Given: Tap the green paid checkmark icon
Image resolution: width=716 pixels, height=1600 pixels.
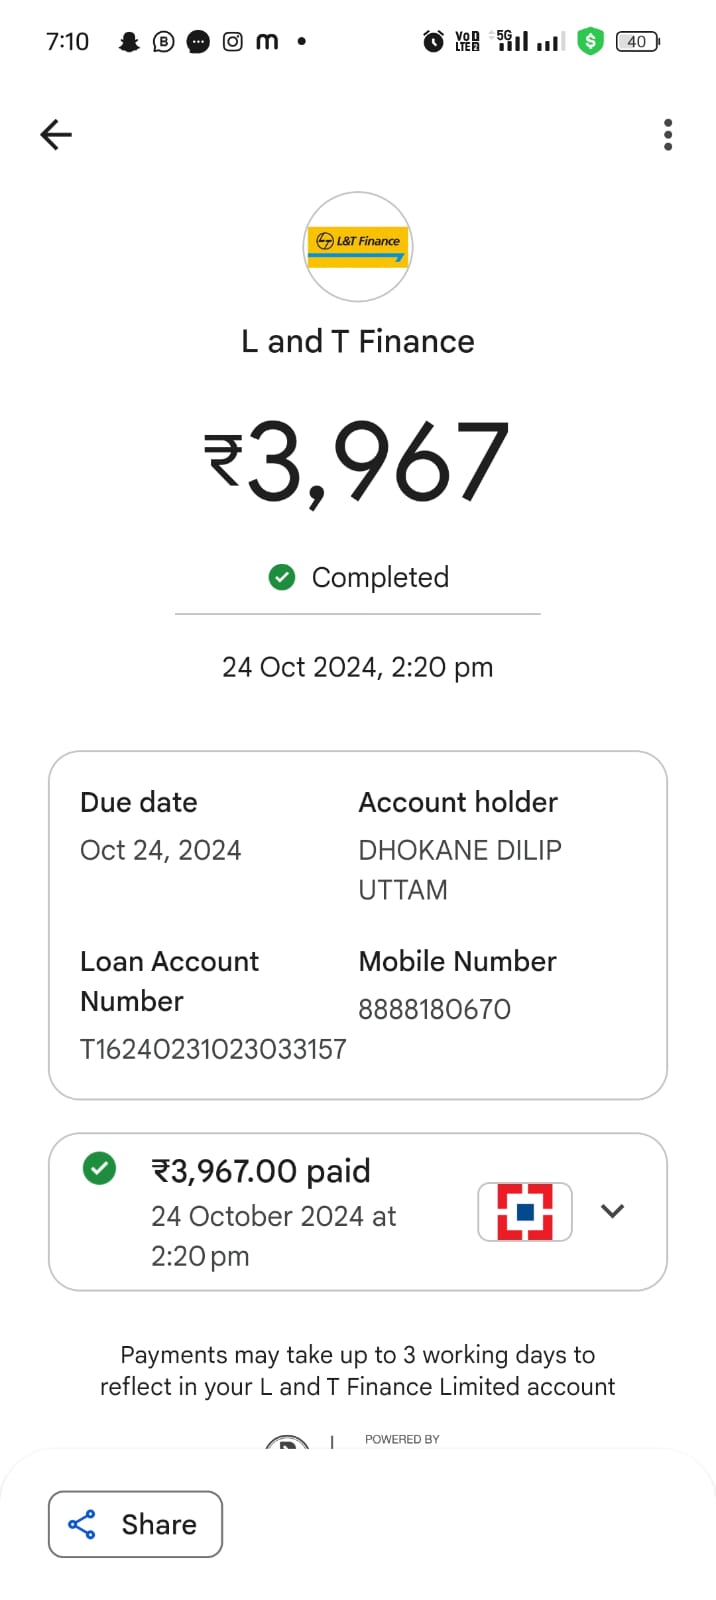Looking at the screenshot, I should 99,1168.
